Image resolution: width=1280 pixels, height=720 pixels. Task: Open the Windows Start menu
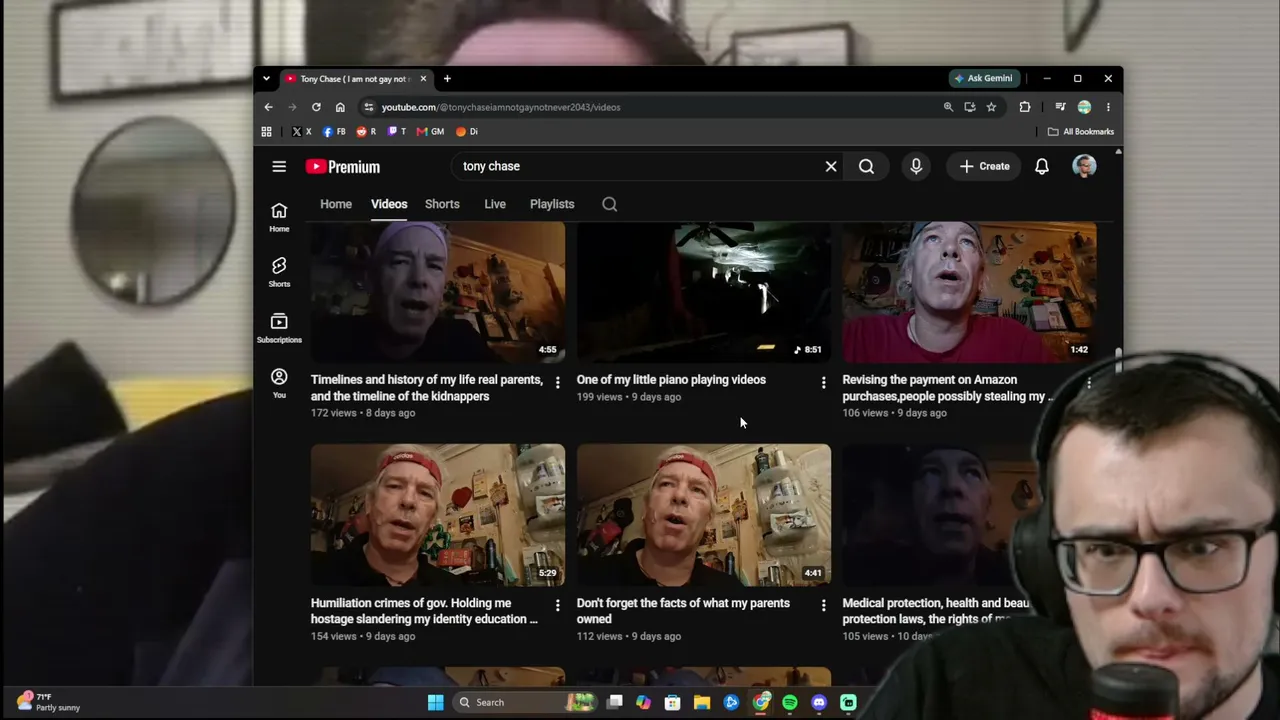tap(436, 702)
